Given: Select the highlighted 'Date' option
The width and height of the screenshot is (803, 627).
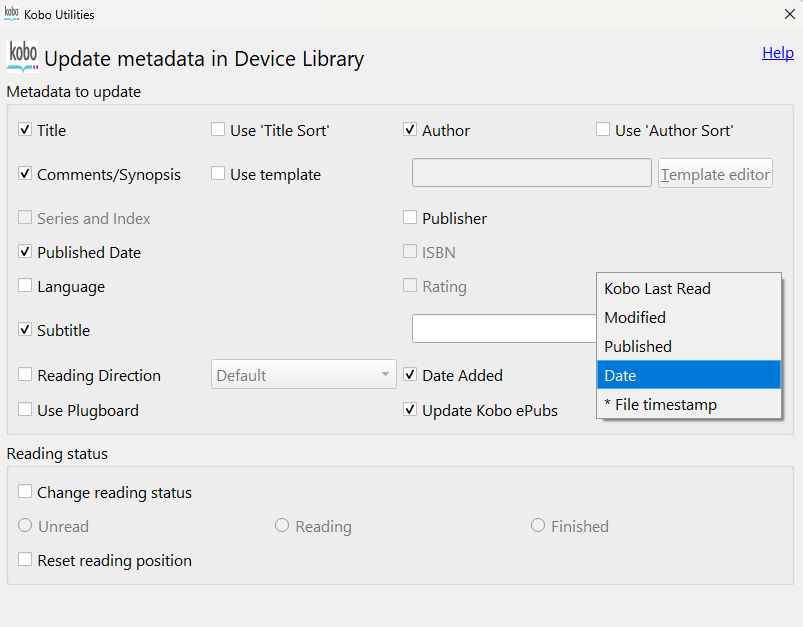Looking at the screenshot, I should click(620, 376).
